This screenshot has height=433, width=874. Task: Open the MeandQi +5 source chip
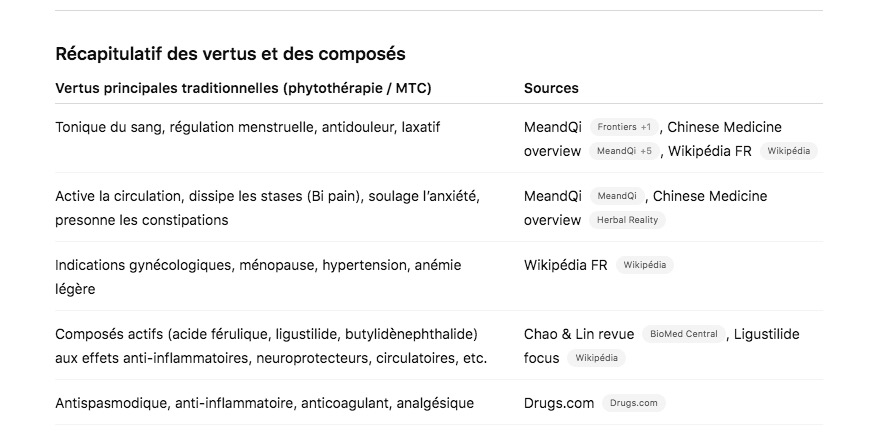[x=624, y=151]
